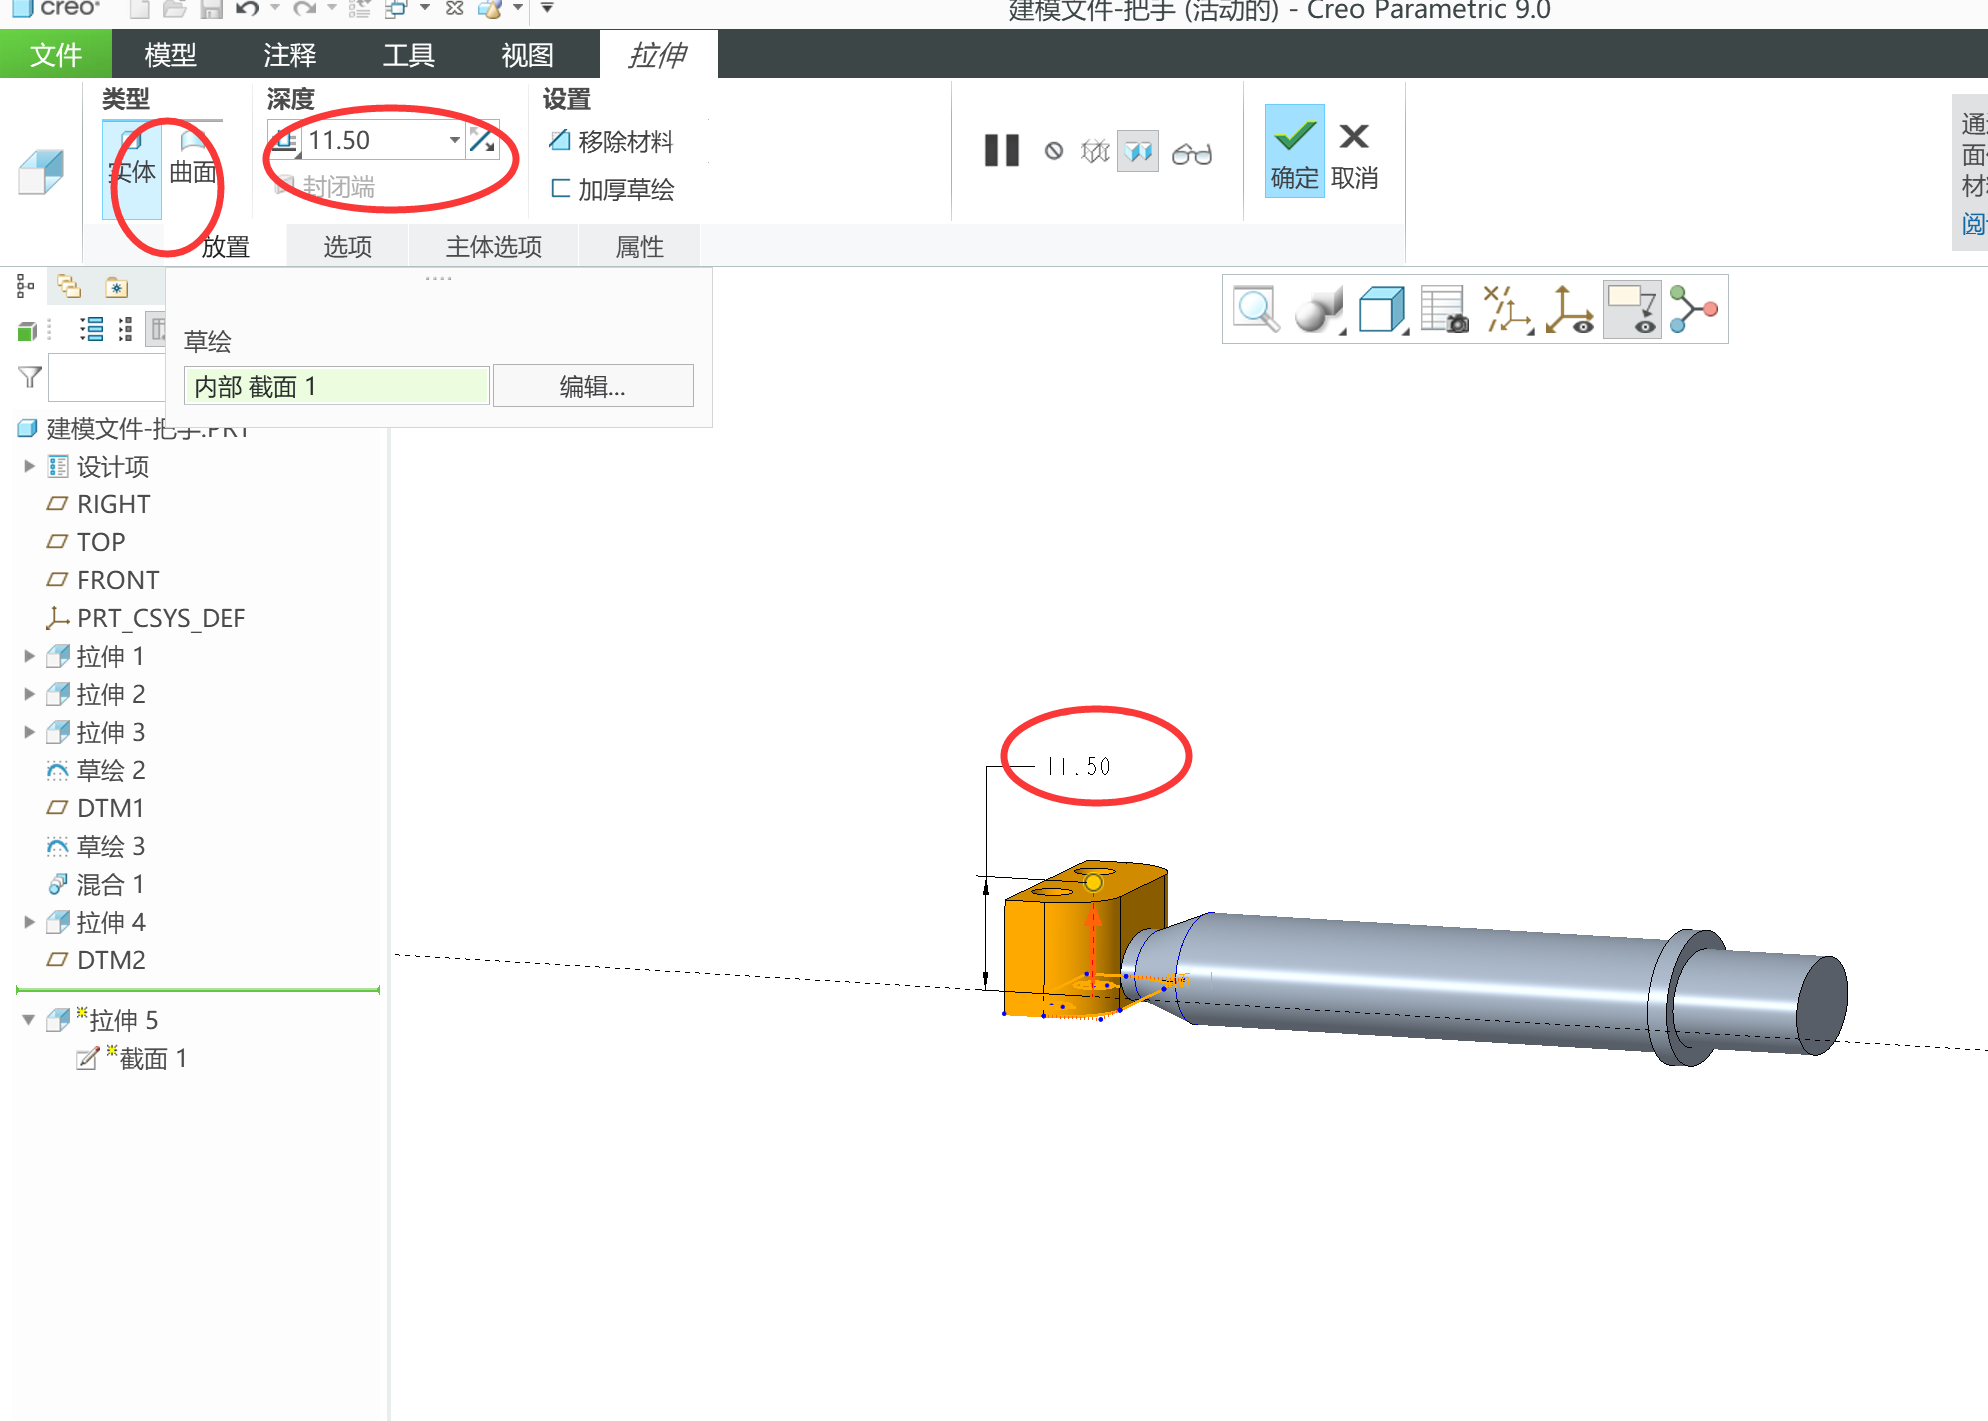Open the undo history dropdown arrow
The image size is (1988, 1421).
[275, 9]
